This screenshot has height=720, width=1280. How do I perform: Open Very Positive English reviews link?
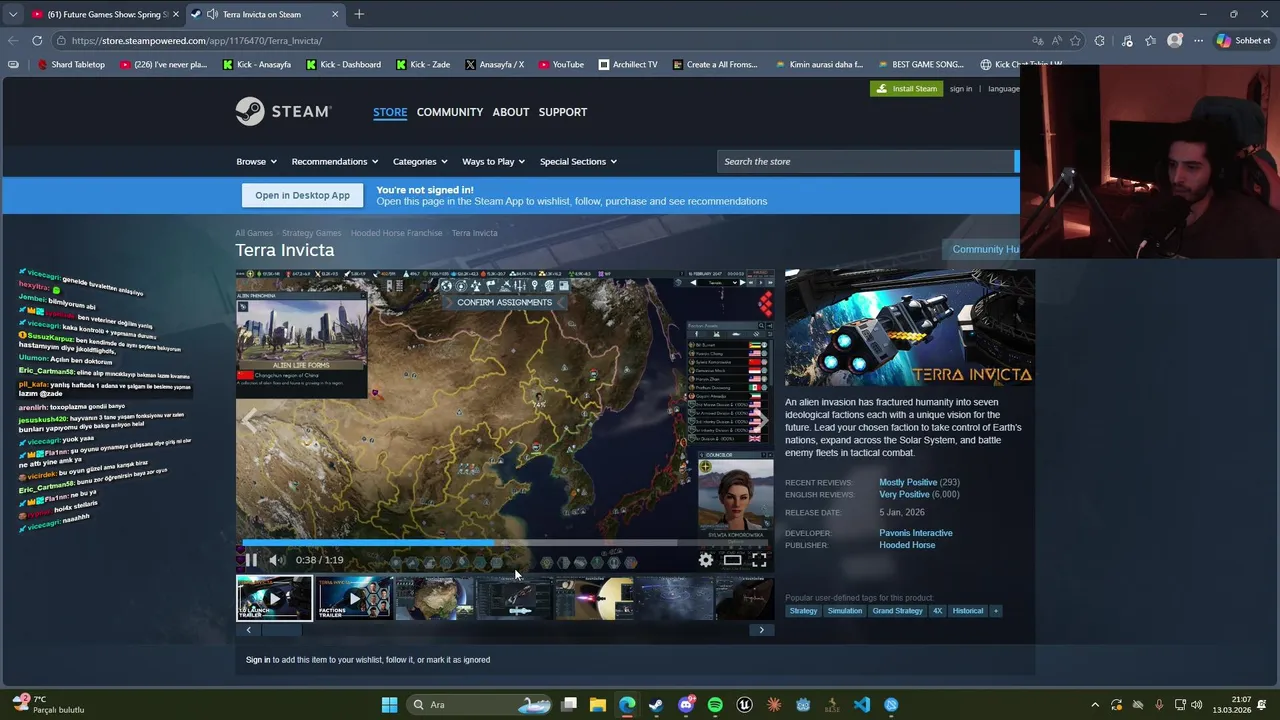click(x=904, y=494)
